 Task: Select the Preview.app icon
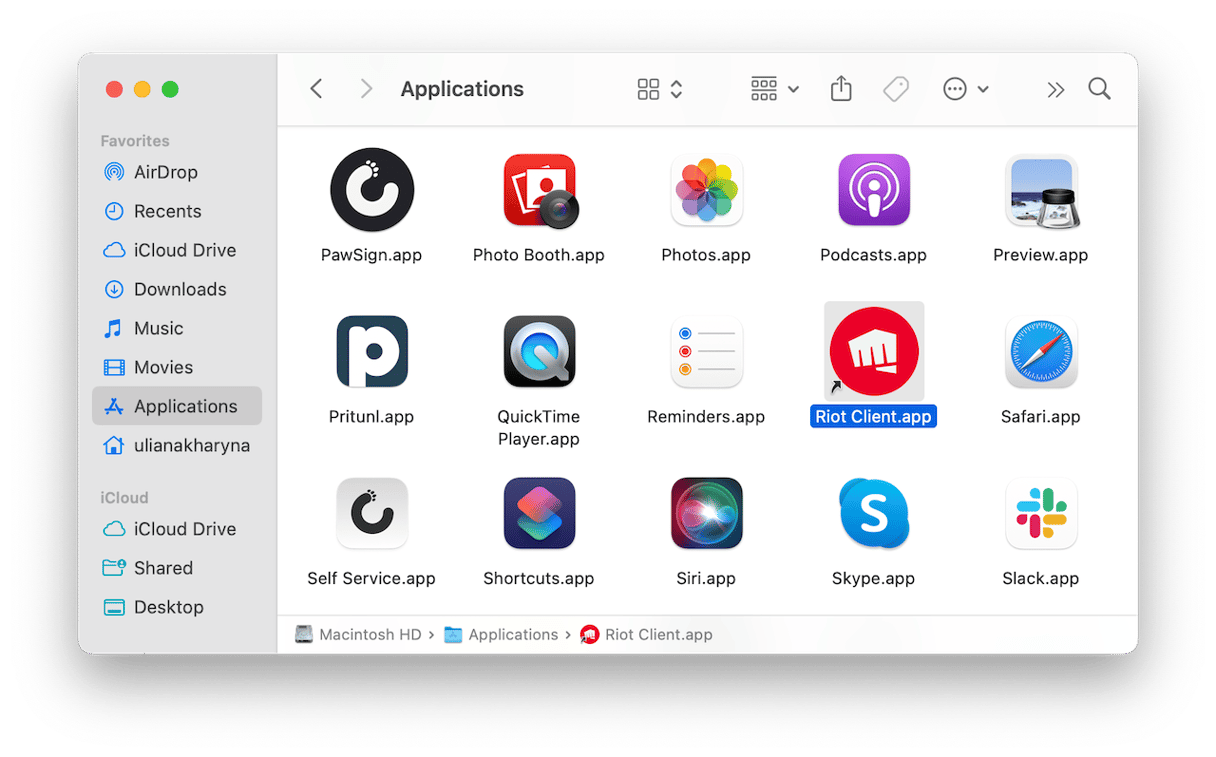pyautogui.click(x=1041, y=190)
